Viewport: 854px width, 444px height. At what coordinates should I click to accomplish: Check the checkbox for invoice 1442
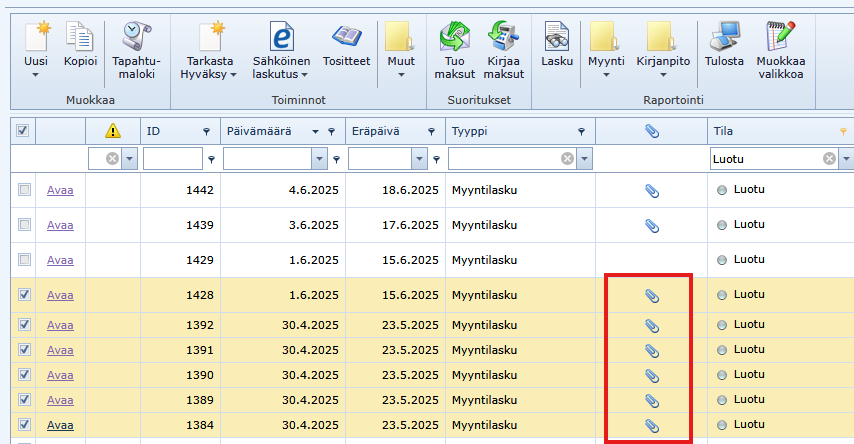[x=24, y=190]
